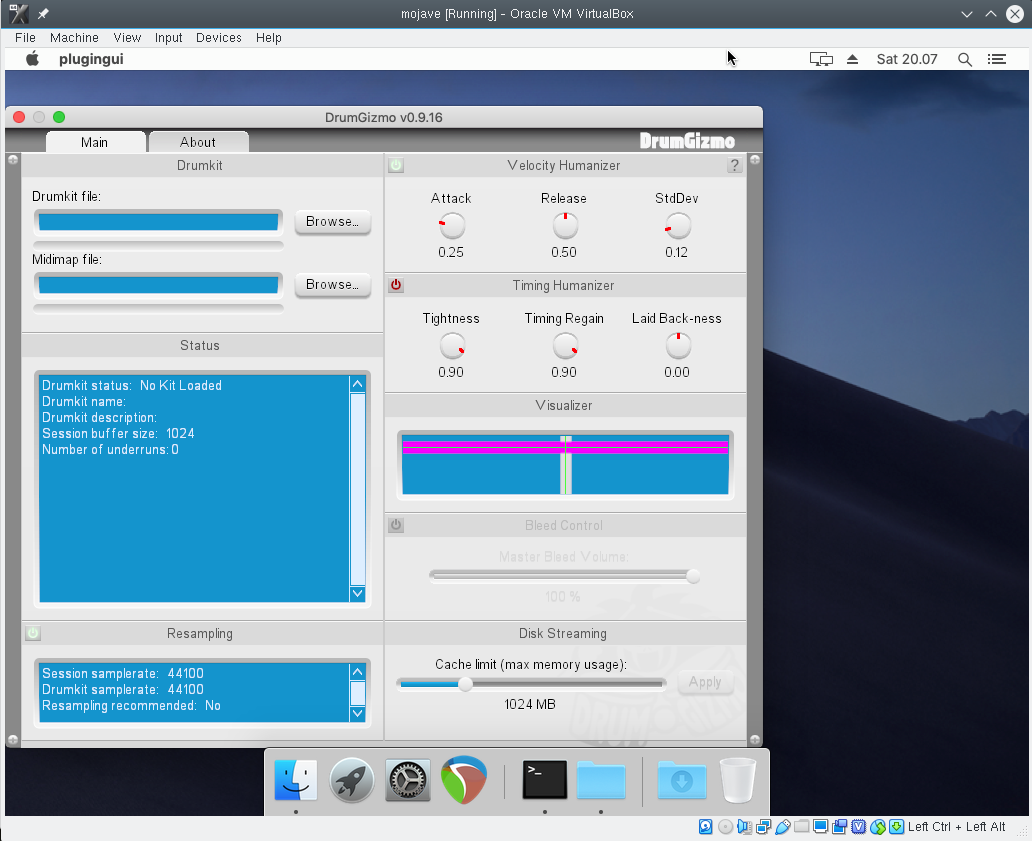The image size is (1032, 841).
Task: Click the network indicator in VirtualBox status bar
Action: click(x=763, y=827)
